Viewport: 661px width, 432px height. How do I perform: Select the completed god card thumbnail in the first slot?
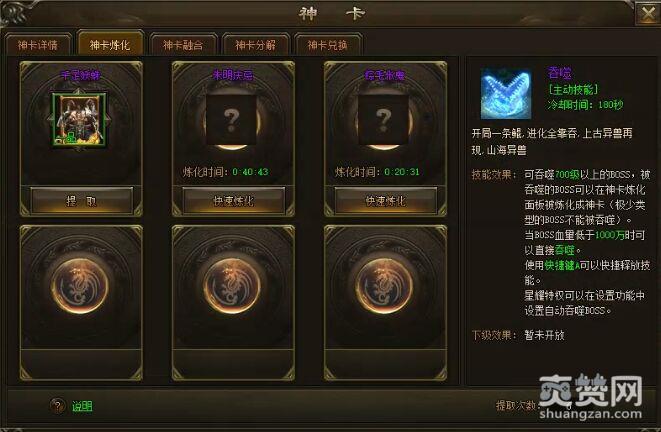pyautogui.click(x=79, y=119)
